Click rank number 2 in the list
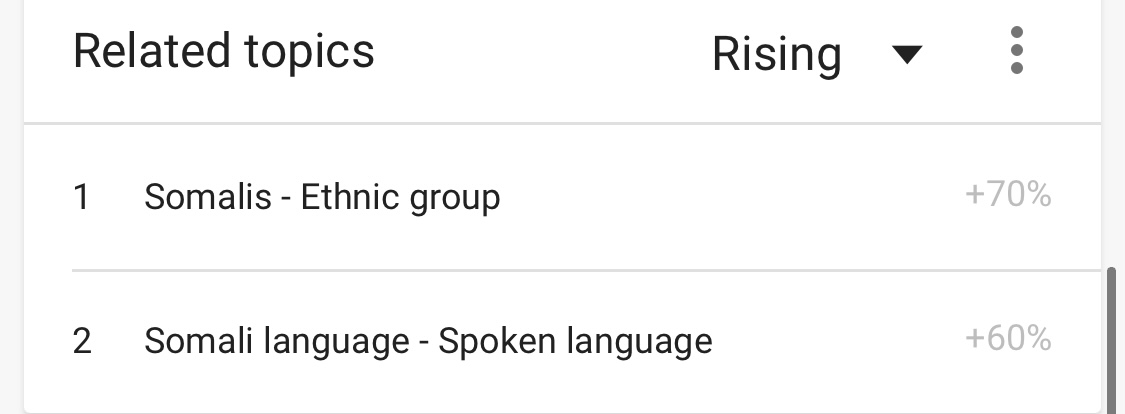Image resolution: width=1125 pixels, height=414 pixels. [82, 342]
